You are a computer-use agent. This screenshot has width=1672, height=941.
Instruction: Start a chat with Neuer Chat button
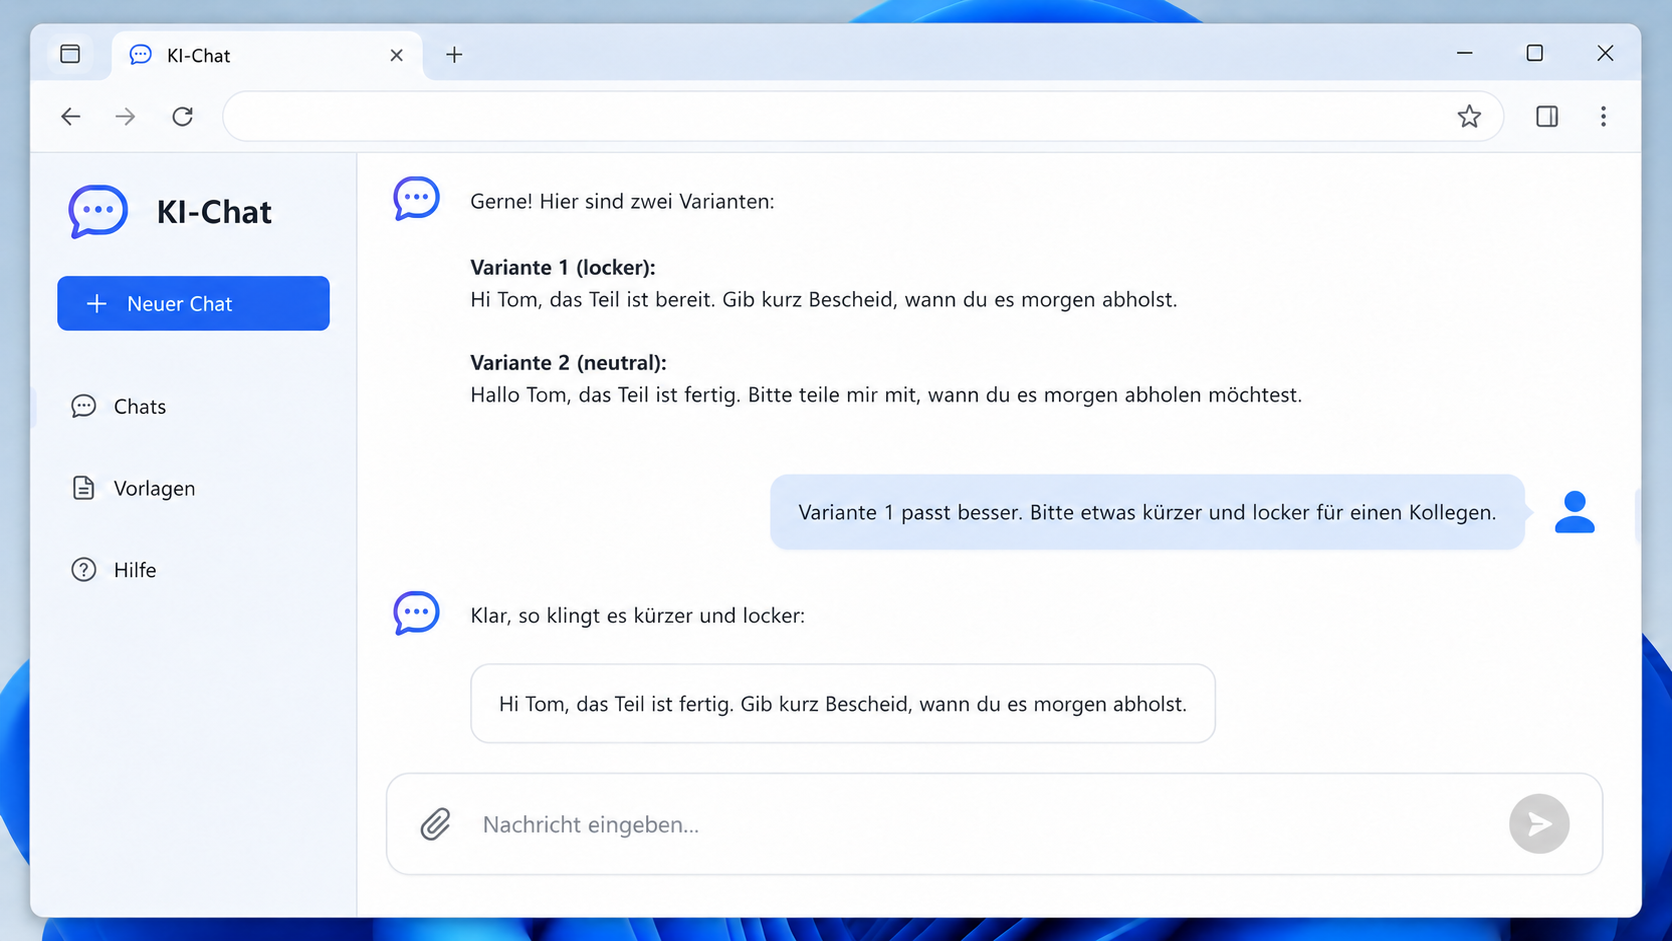point(193,303)
